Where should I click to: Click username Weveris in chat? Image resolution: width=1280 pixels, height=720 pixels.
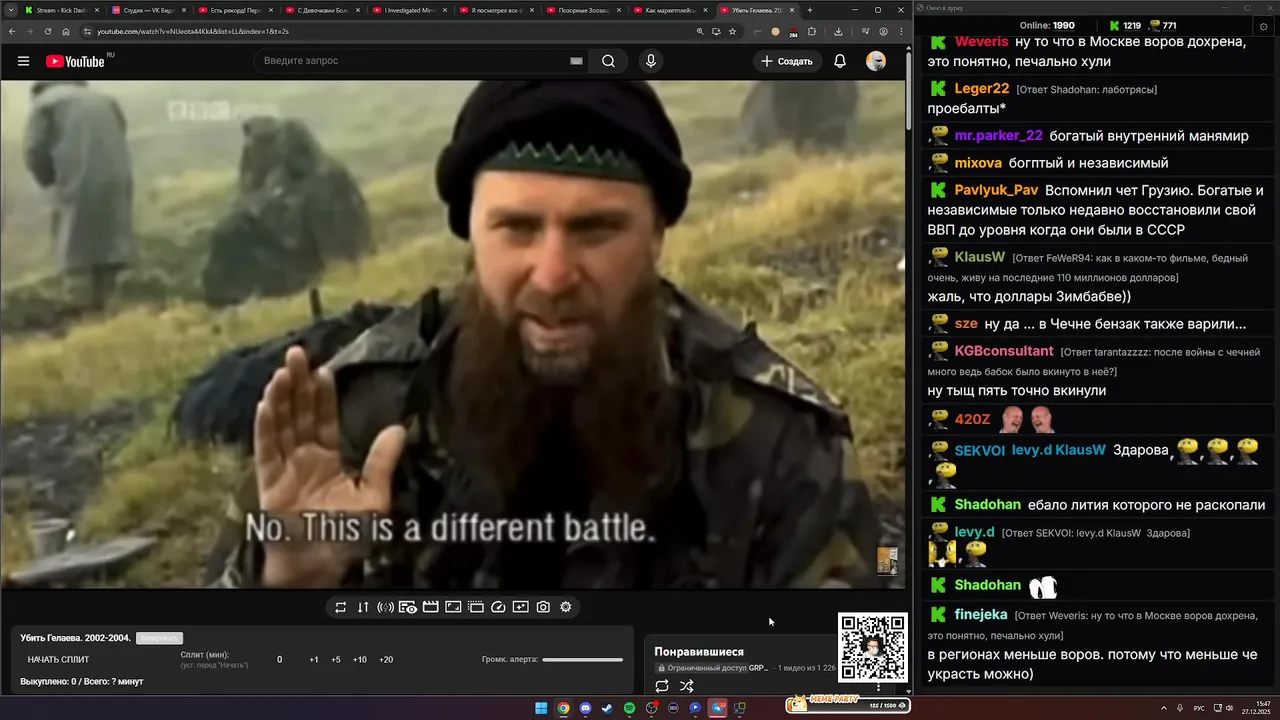[981, 42]
